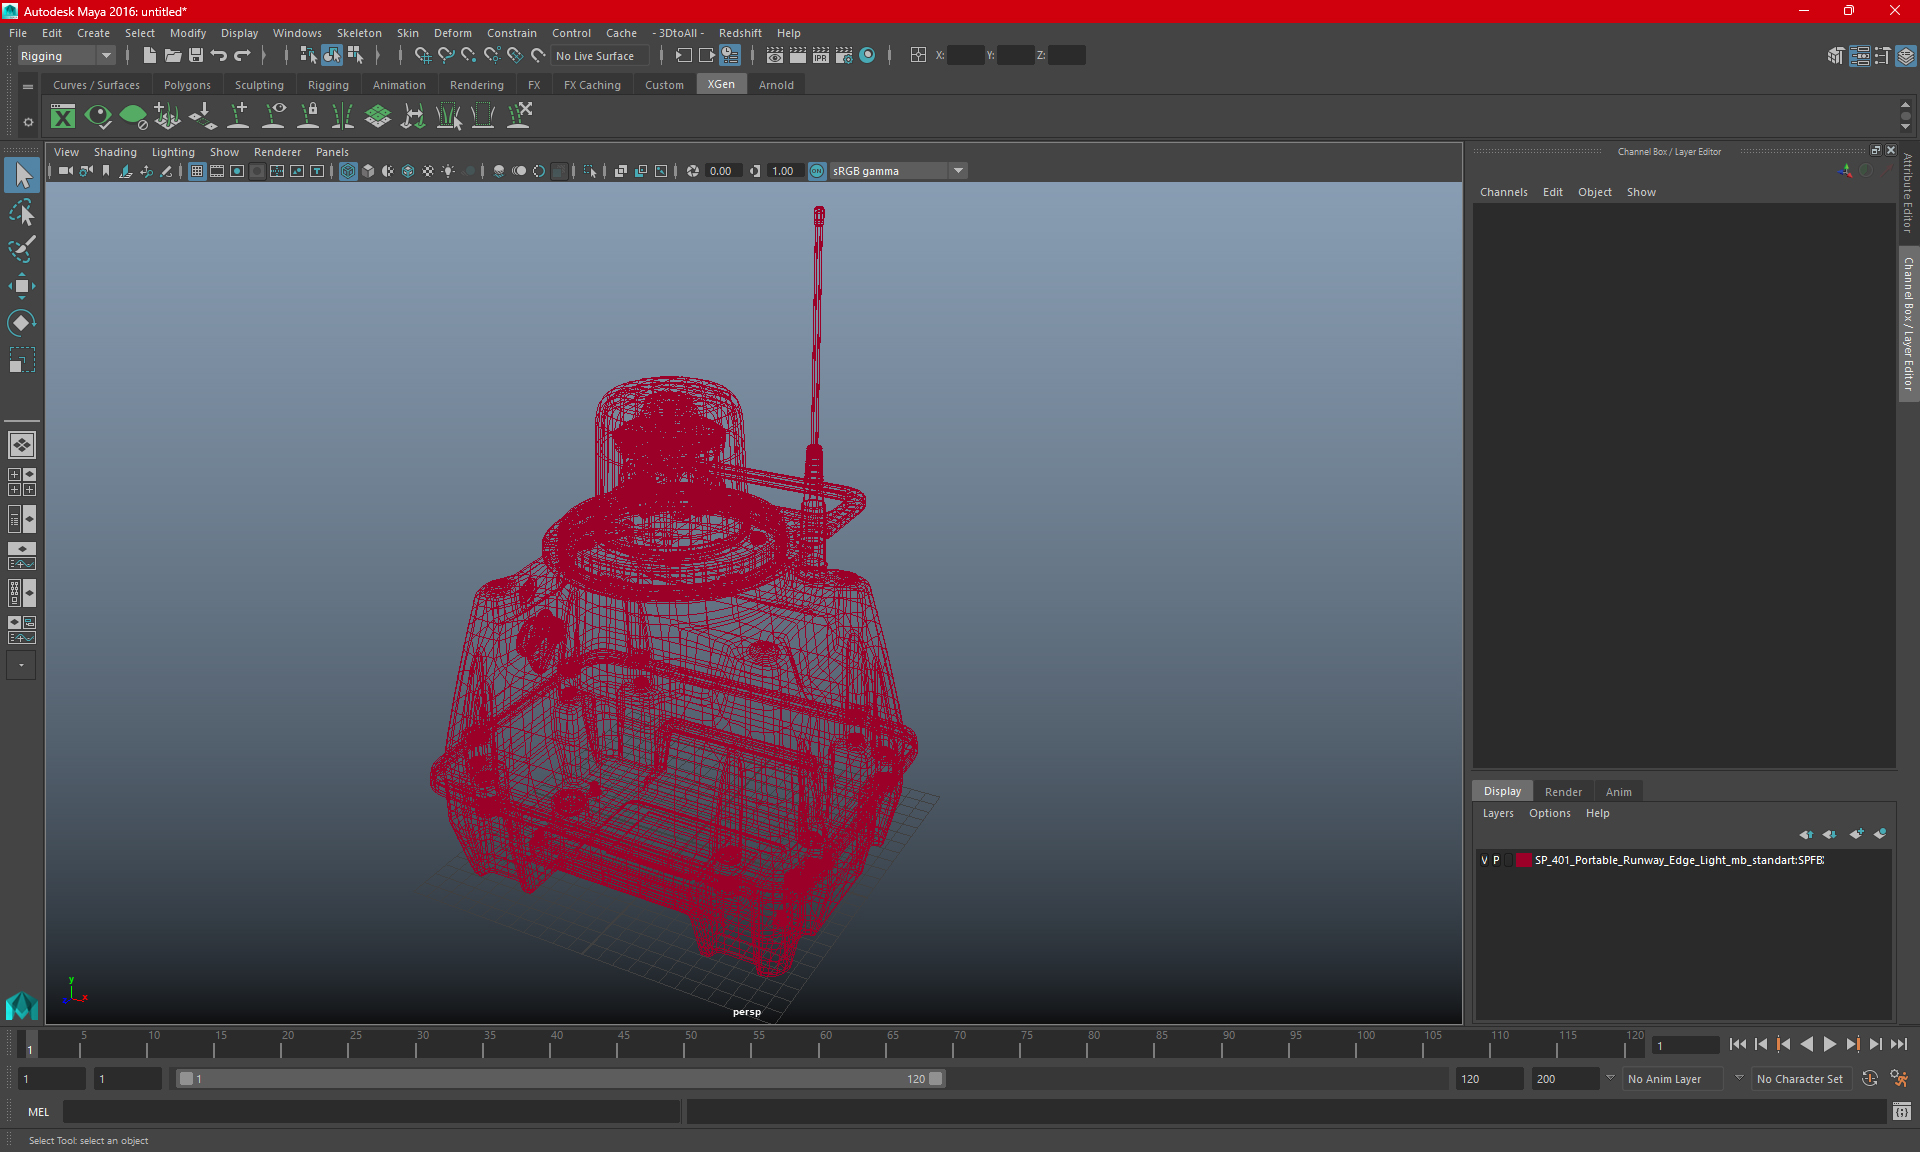Screen dimensions: 1920x1152
Task: Open shelf tab selector menu
Action: tap(28, 87)
